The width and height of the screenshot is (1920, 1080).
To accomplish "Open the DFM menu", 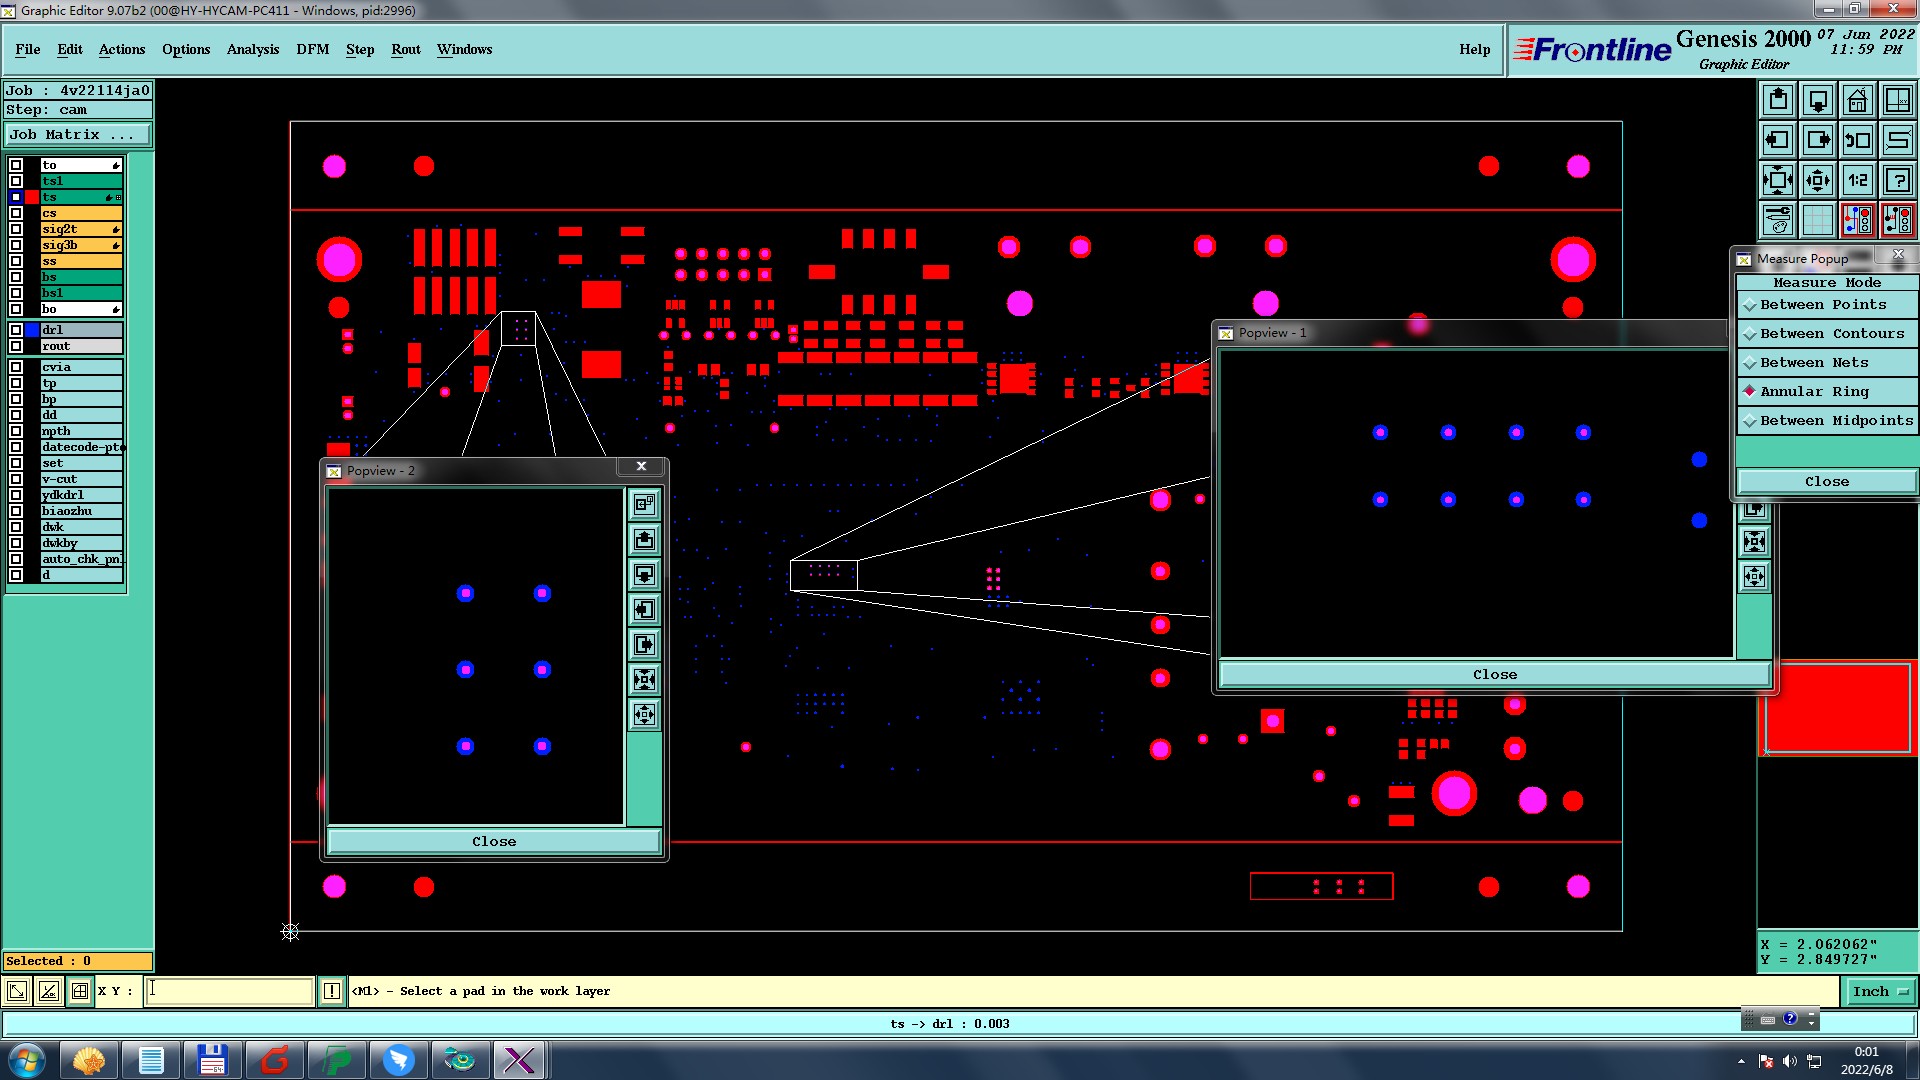I will (x=312, y=50).
